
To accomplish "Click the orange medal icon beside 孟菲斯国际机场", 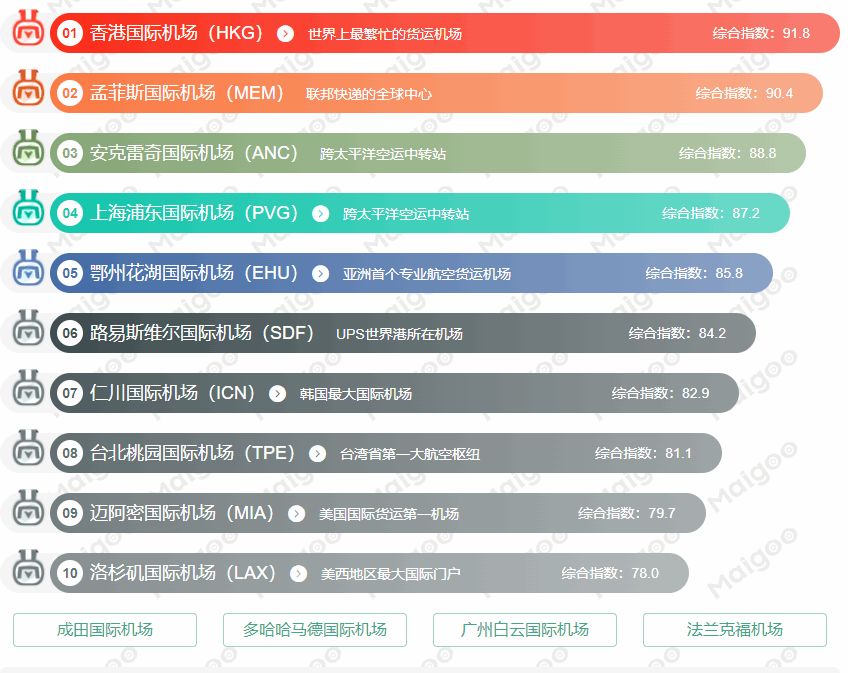I will tap(28, 88).
